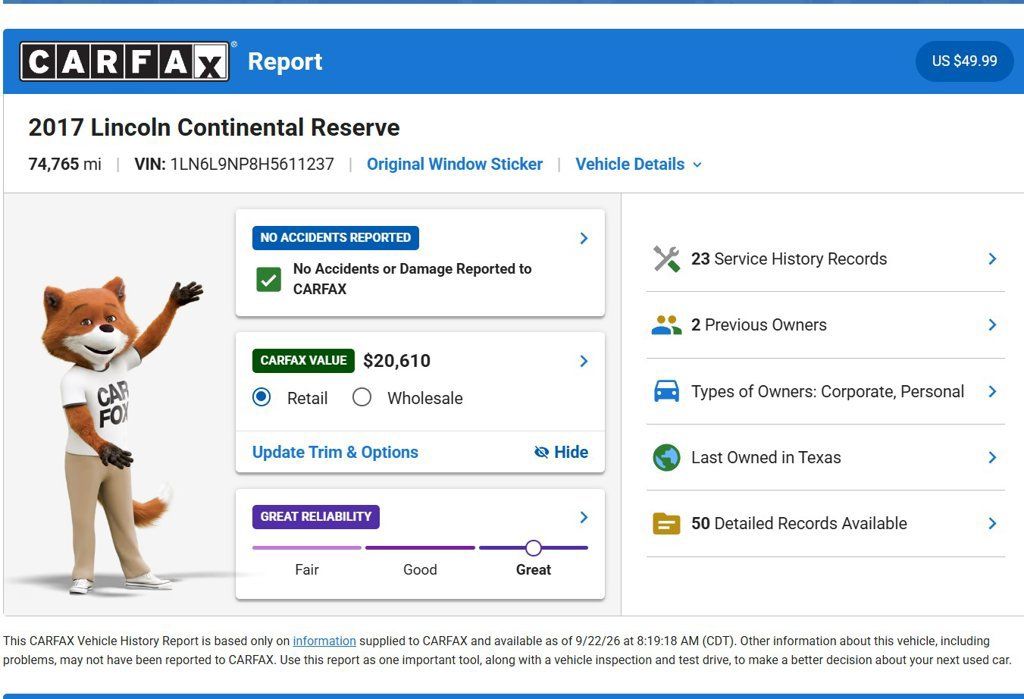Click the crossed-eye icon beside Hide

[x=541, y=452]
